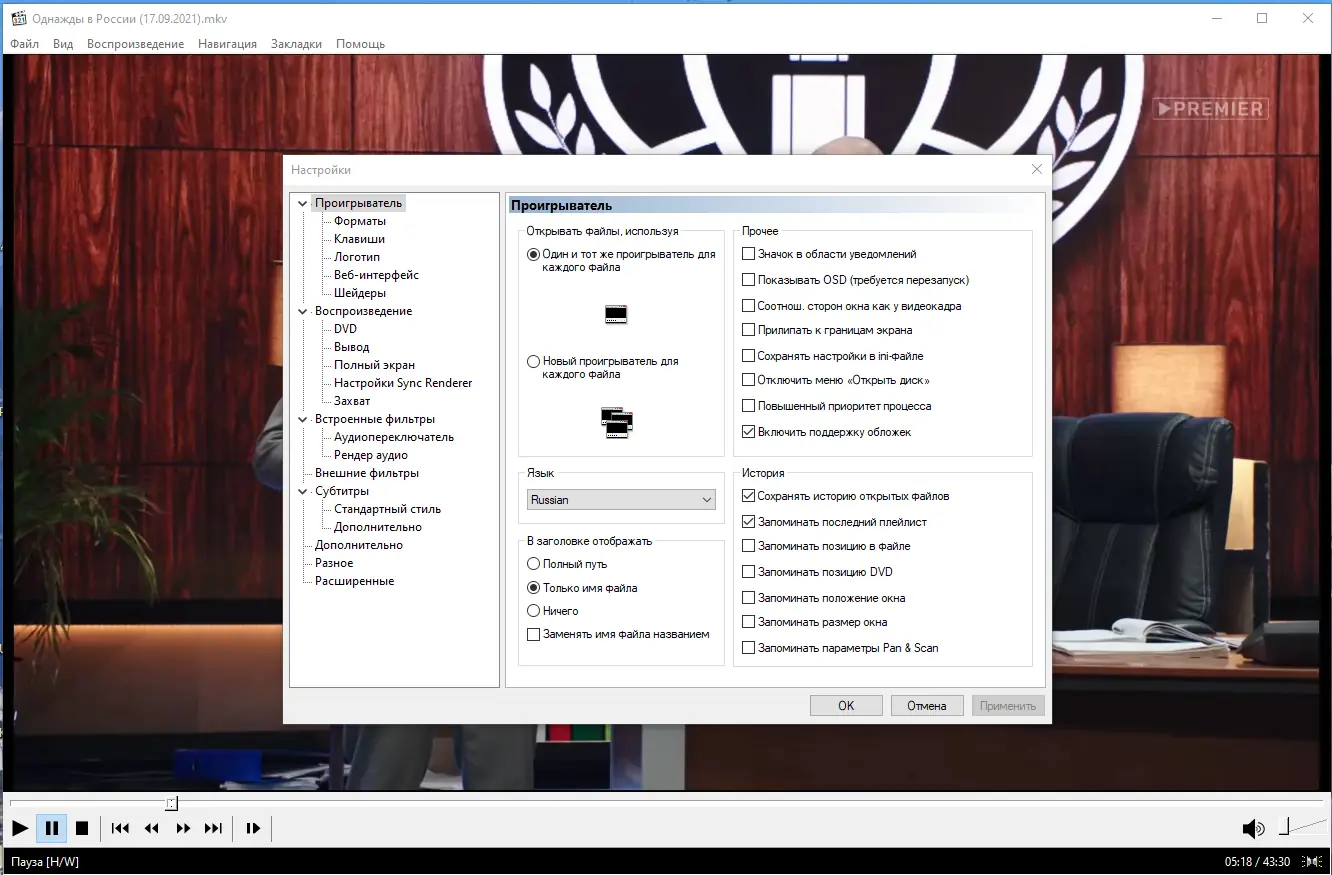The width and height of the screenshot is (1332, 875).
Task: Open the Форматы settings page
Action: tap(360, 221)
